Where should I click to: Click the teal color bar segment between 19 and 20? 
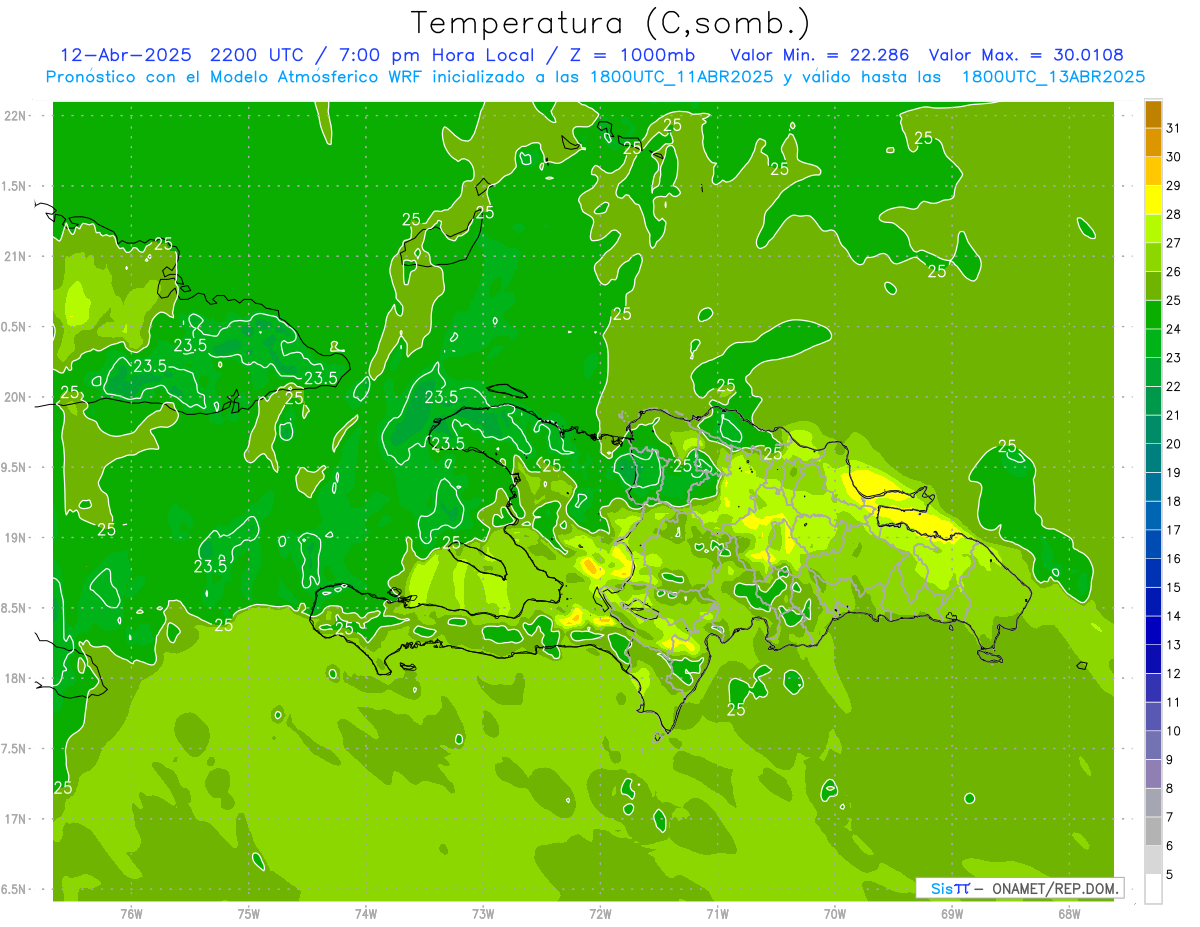click(1153, 458)
